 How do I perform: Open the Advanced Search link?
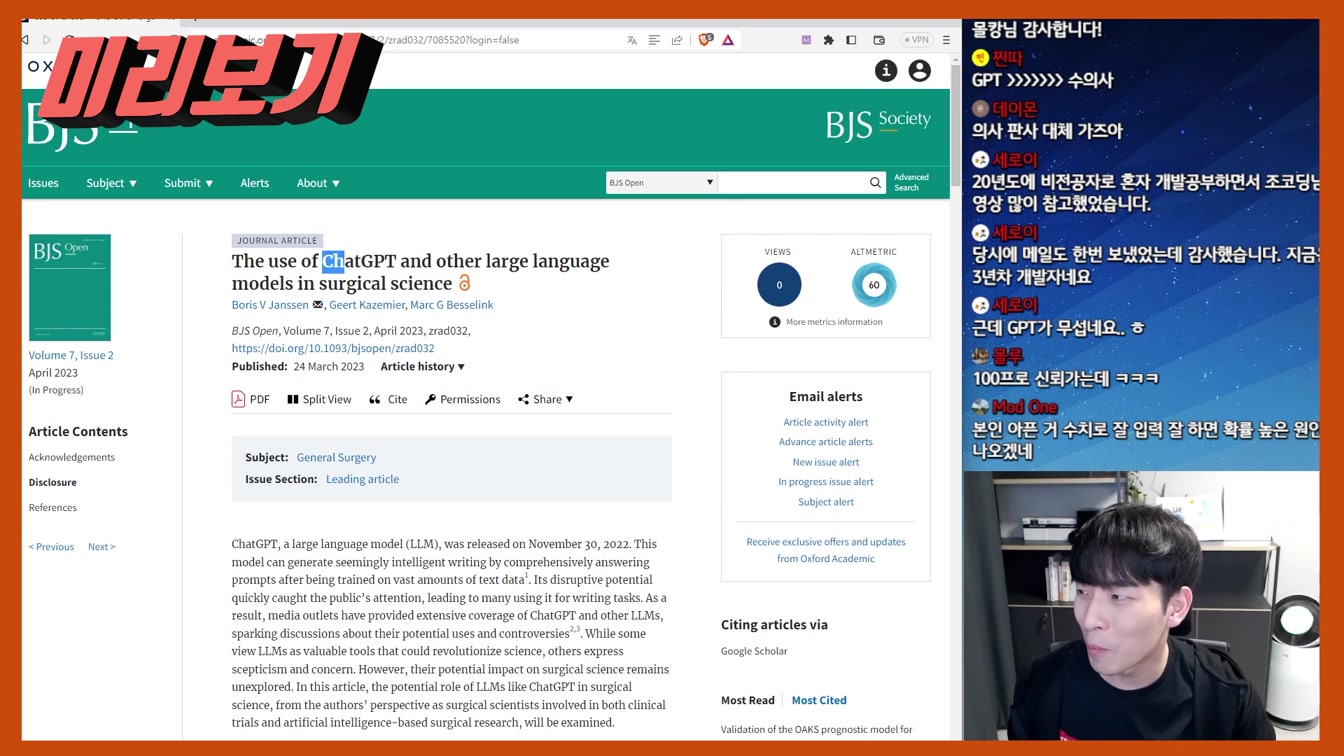(x=911, y=182)
